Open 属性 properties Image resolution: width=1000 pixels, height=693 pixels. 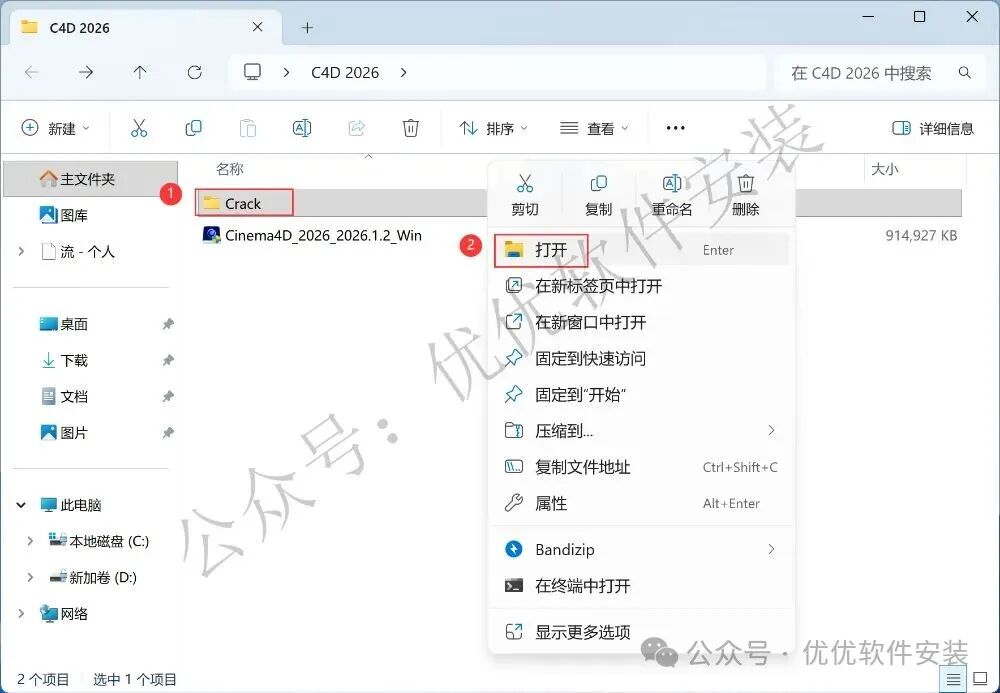tap(642, 504)
